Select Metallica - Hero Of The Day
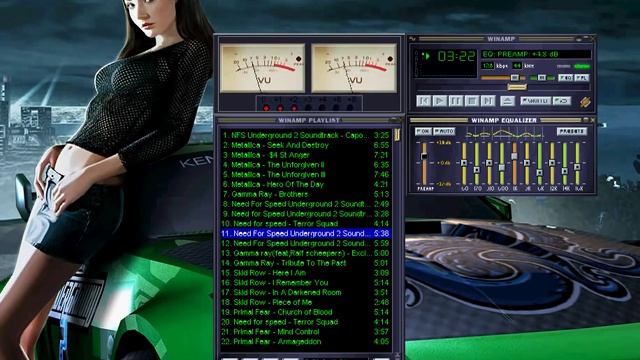 click(305, 184)
